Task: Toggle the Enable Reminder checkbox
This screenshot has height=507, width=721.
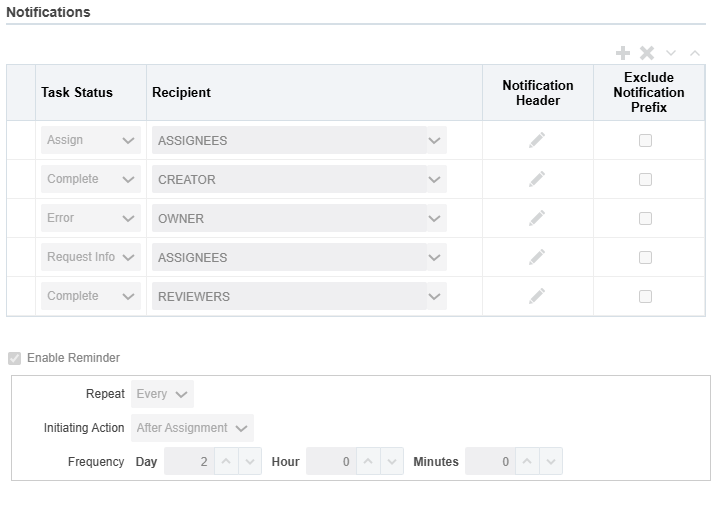Action: coord(15,358)
